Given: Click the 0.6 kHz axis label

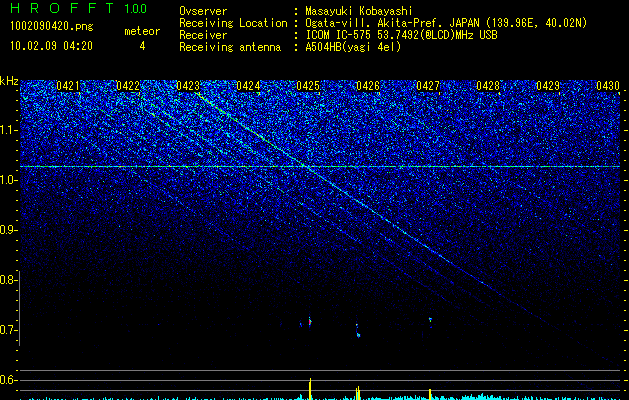Looking at the screenshot, I should tap(8, 380).
